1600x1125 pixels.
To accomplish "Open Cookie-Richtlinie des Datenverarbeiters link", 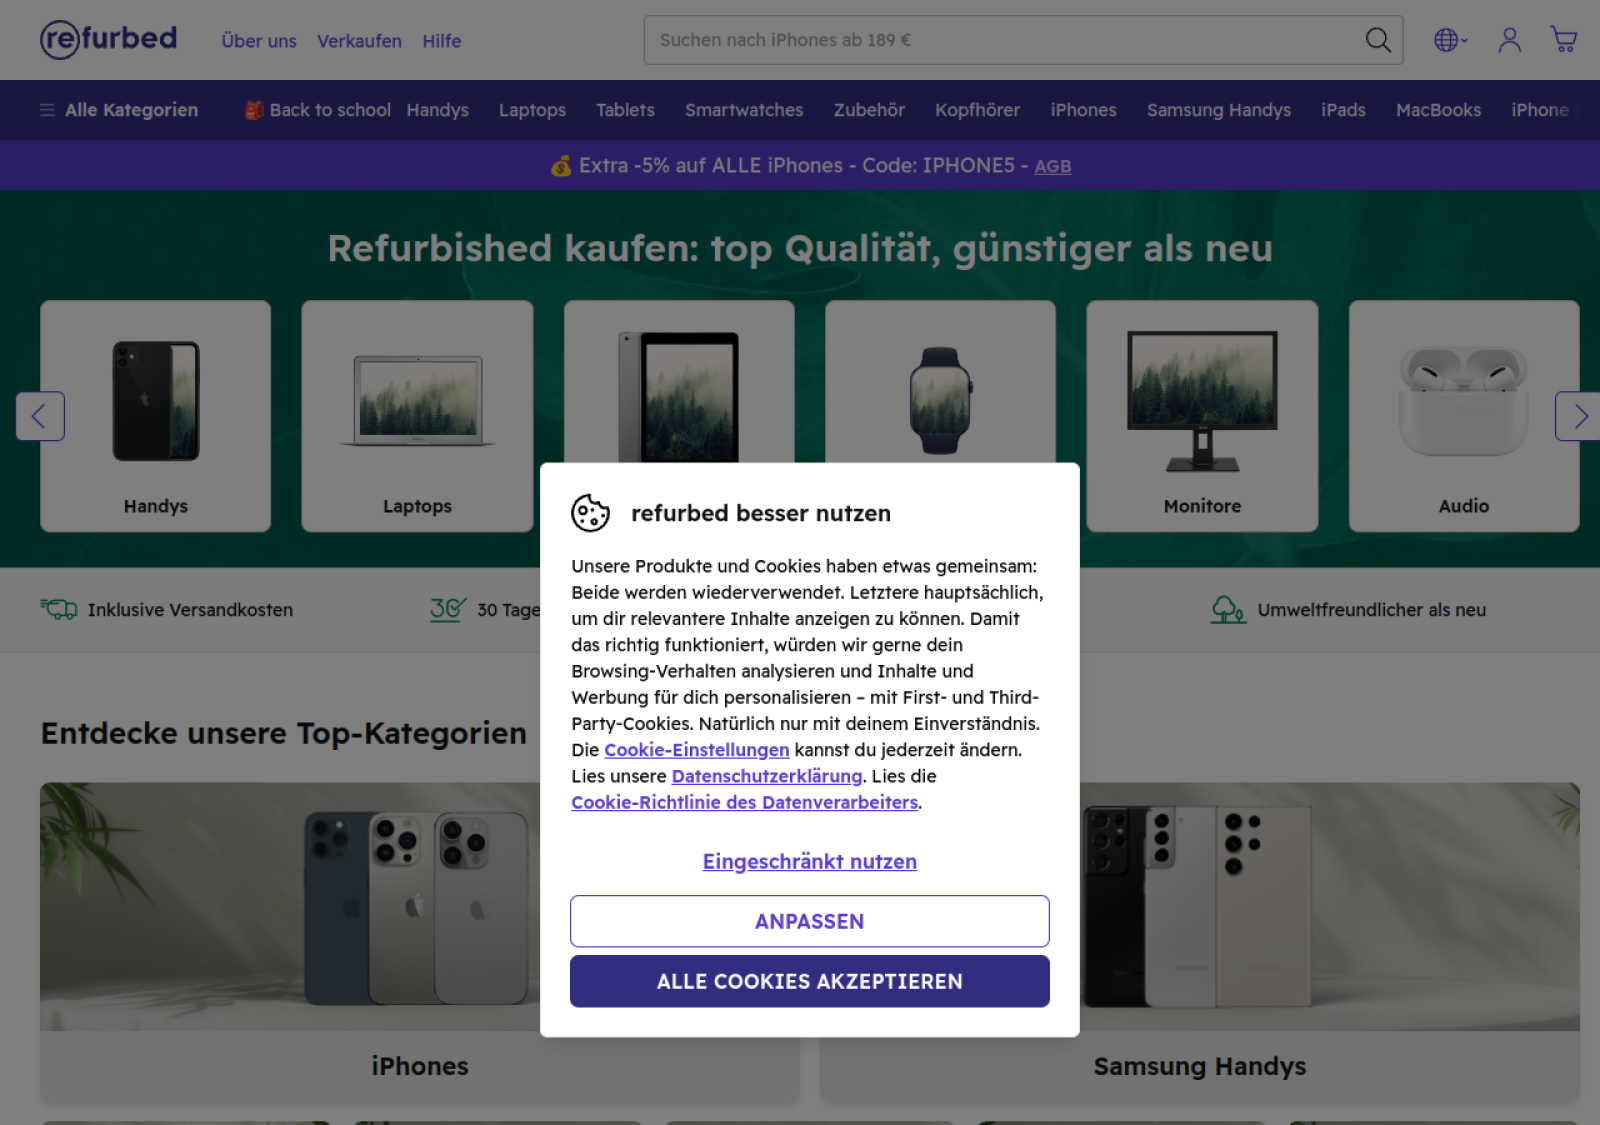I will pos(744,802).
